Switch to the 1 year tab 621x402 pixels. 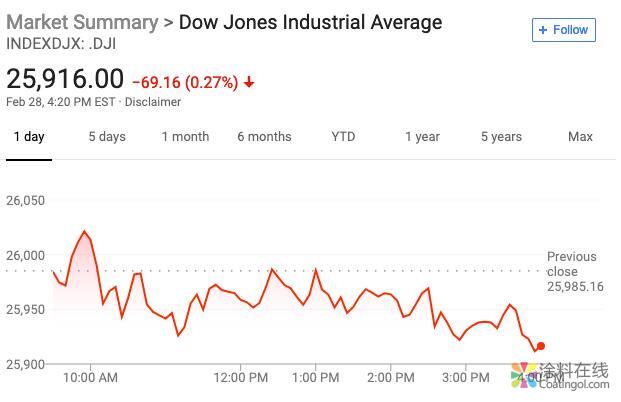[x=422, y=137]
